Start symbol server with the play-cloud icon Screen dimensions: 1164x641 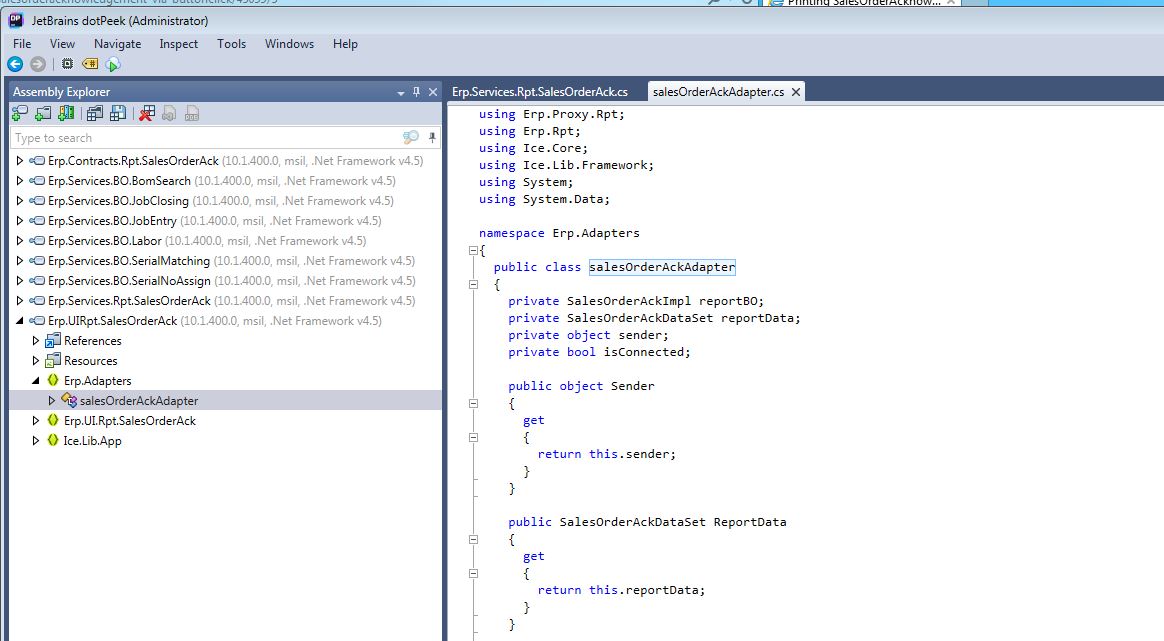113,65
